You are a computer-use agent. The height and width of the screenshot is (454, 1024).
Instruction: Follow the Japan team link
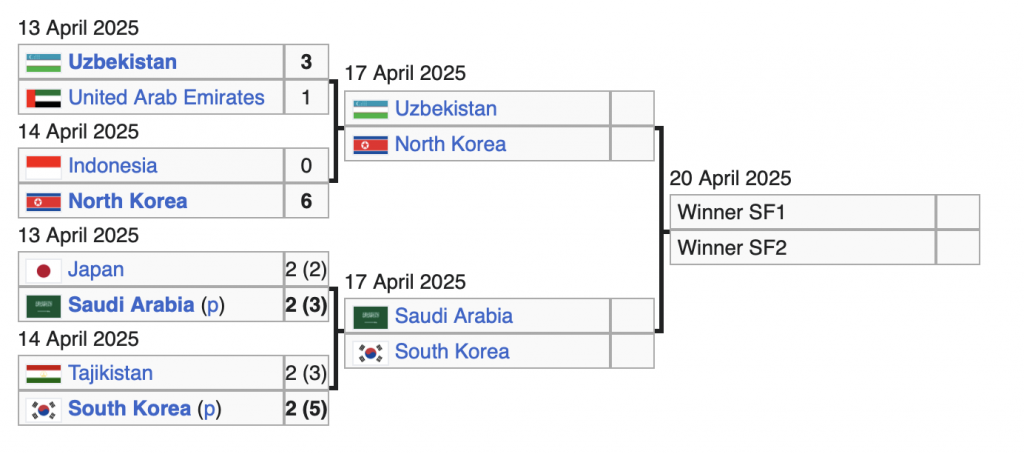(x=96, y=270)
